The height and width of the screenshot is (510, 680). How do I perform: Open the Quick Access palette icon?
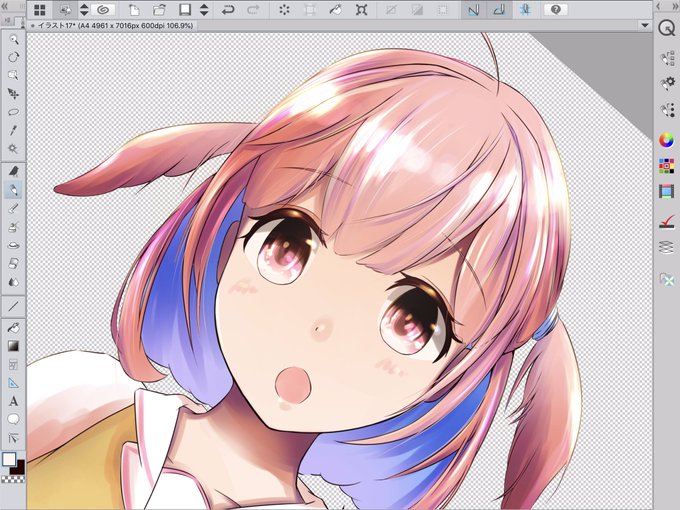pos(667,28)
